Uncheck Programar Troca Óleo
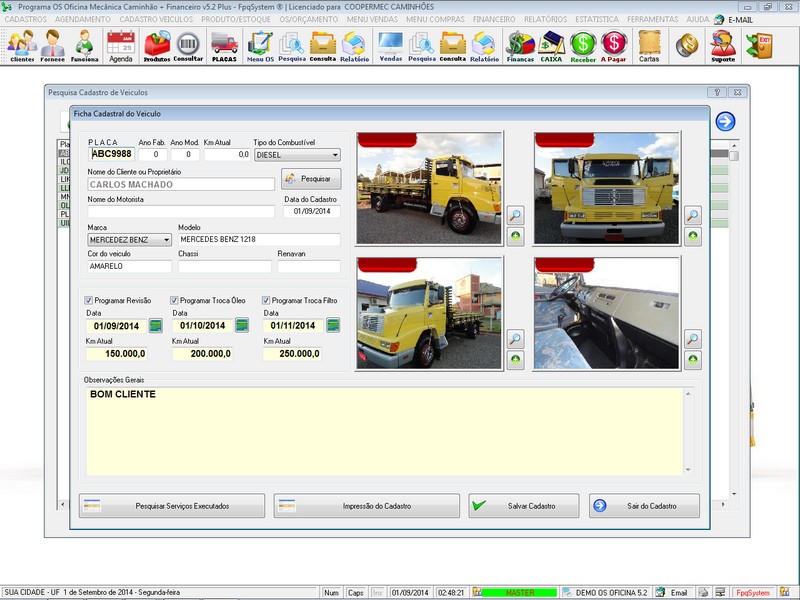Screen dimensions: 800x600 pos(175,300)
